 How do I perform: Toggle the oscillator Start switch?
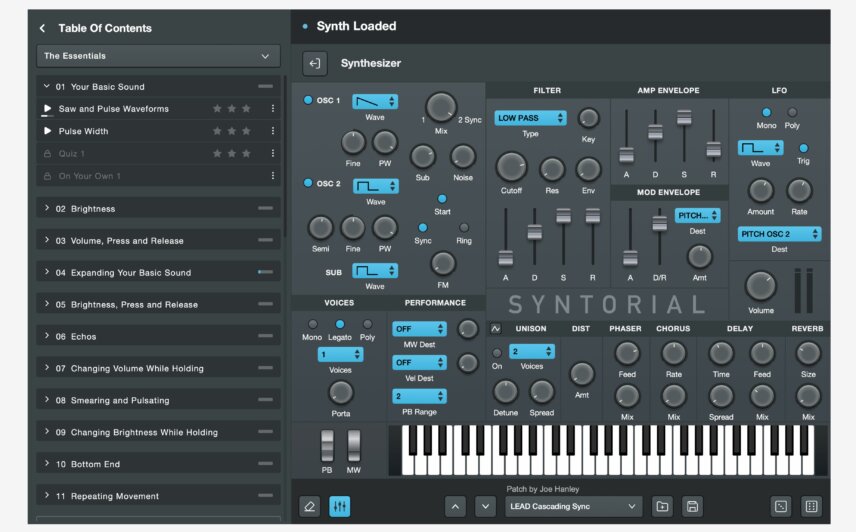coord(442,199)
